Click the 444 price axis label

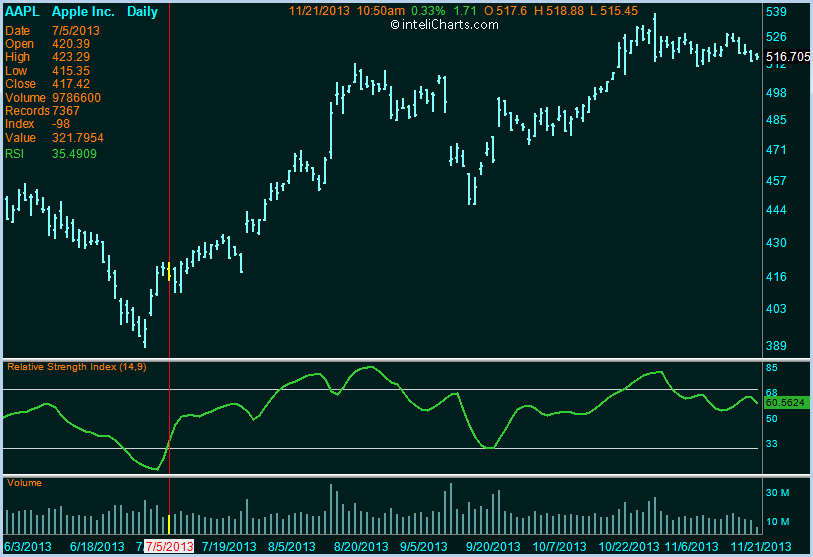click(x=776, y=210)
